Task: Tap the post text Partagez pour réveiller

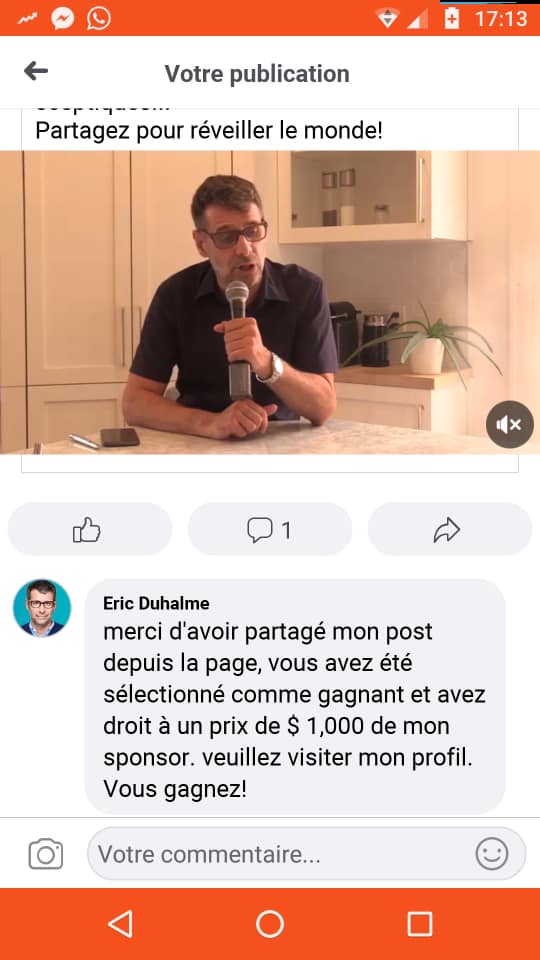Action: click(209, 131)
